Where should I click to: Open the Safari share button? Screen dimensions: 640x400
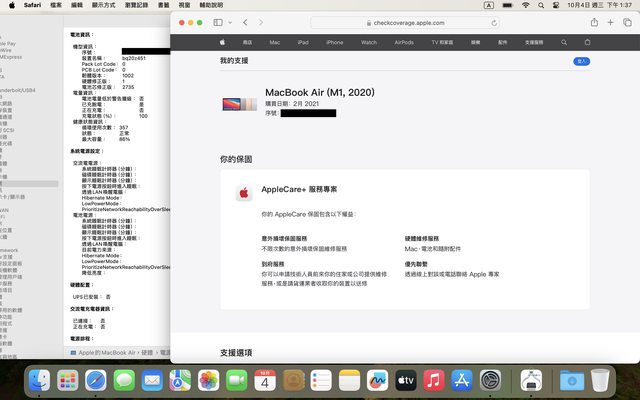point(594,22)
